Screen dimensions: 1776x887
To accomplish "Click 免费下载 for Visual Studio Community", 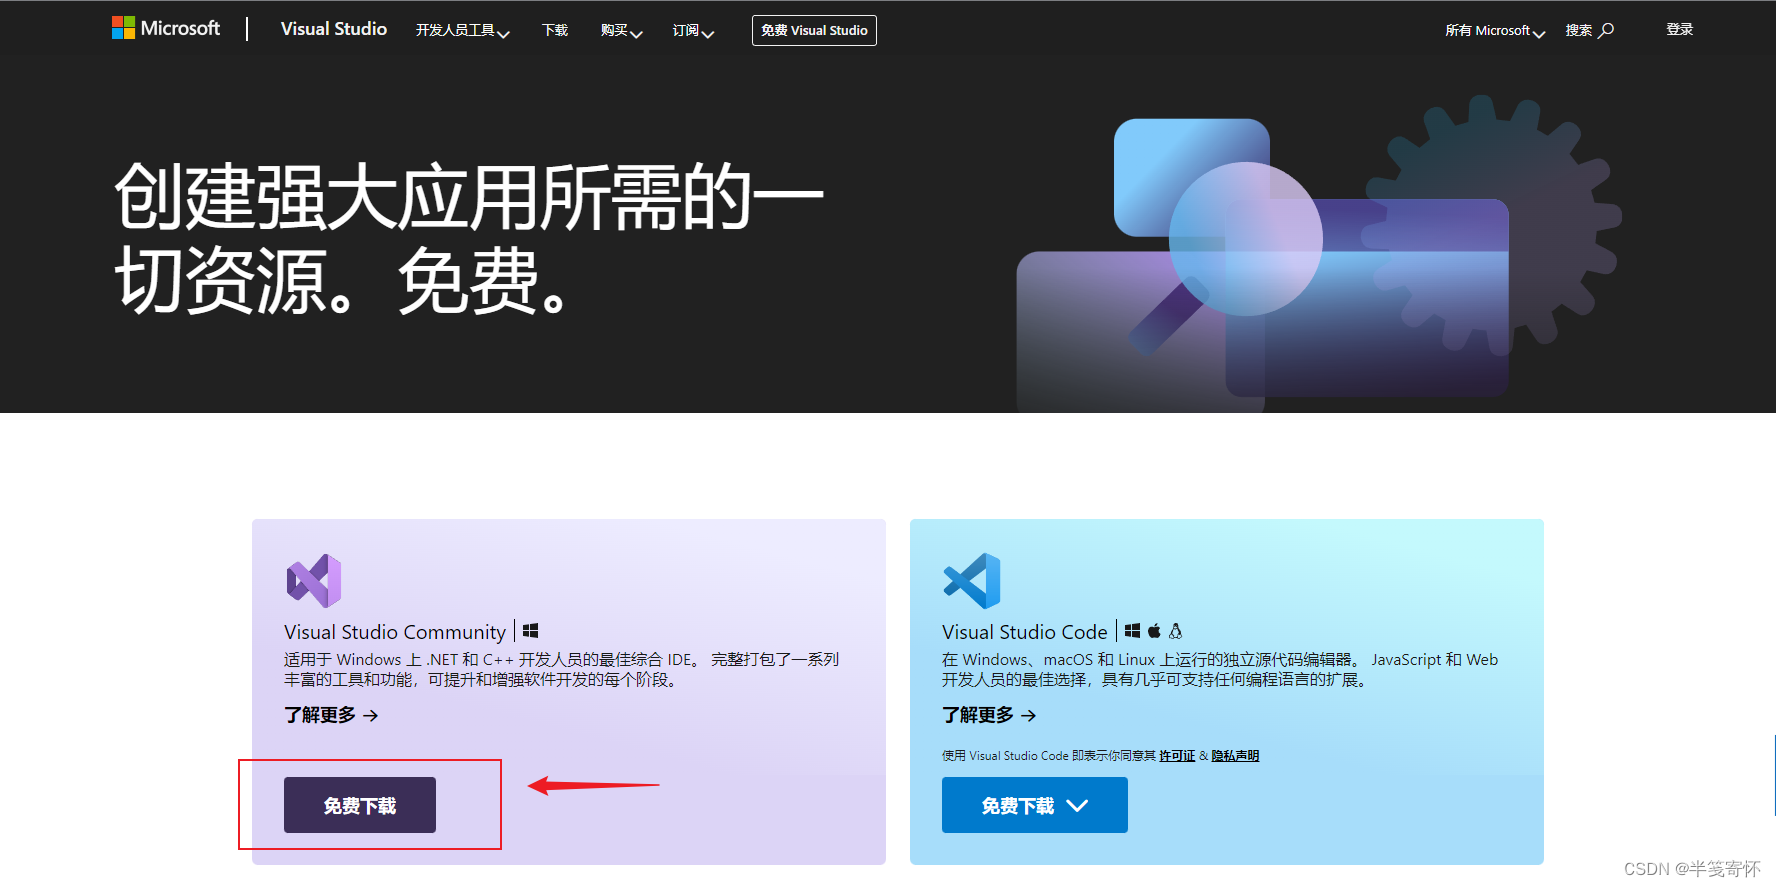I will pyautogui.click(x=360, y=805).
